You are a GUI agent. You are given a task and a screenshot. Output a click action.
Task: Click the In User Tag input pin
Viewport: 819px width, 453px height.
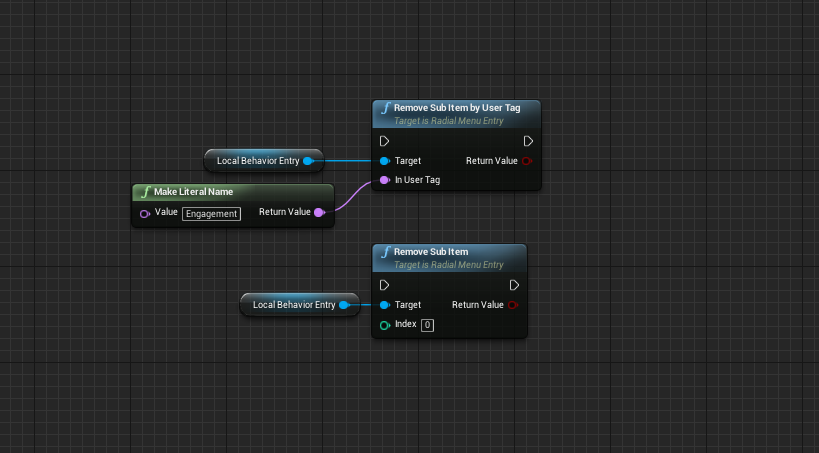coord(384,180)
